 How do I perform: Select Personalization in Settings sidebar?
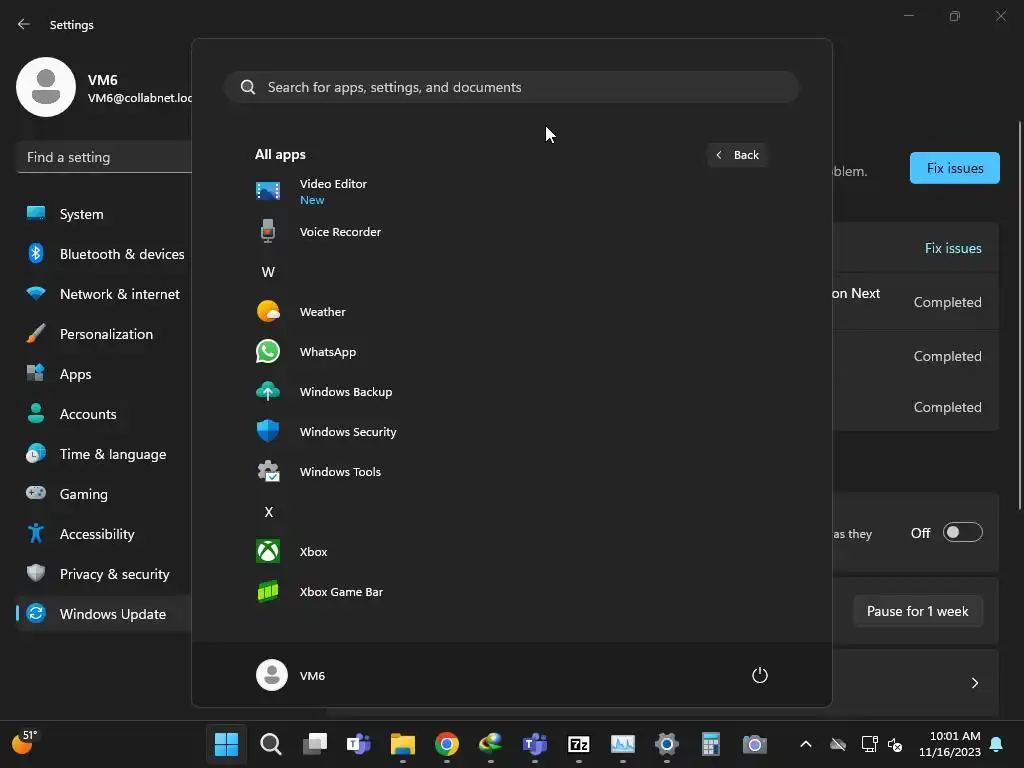[x=104, y=334]
